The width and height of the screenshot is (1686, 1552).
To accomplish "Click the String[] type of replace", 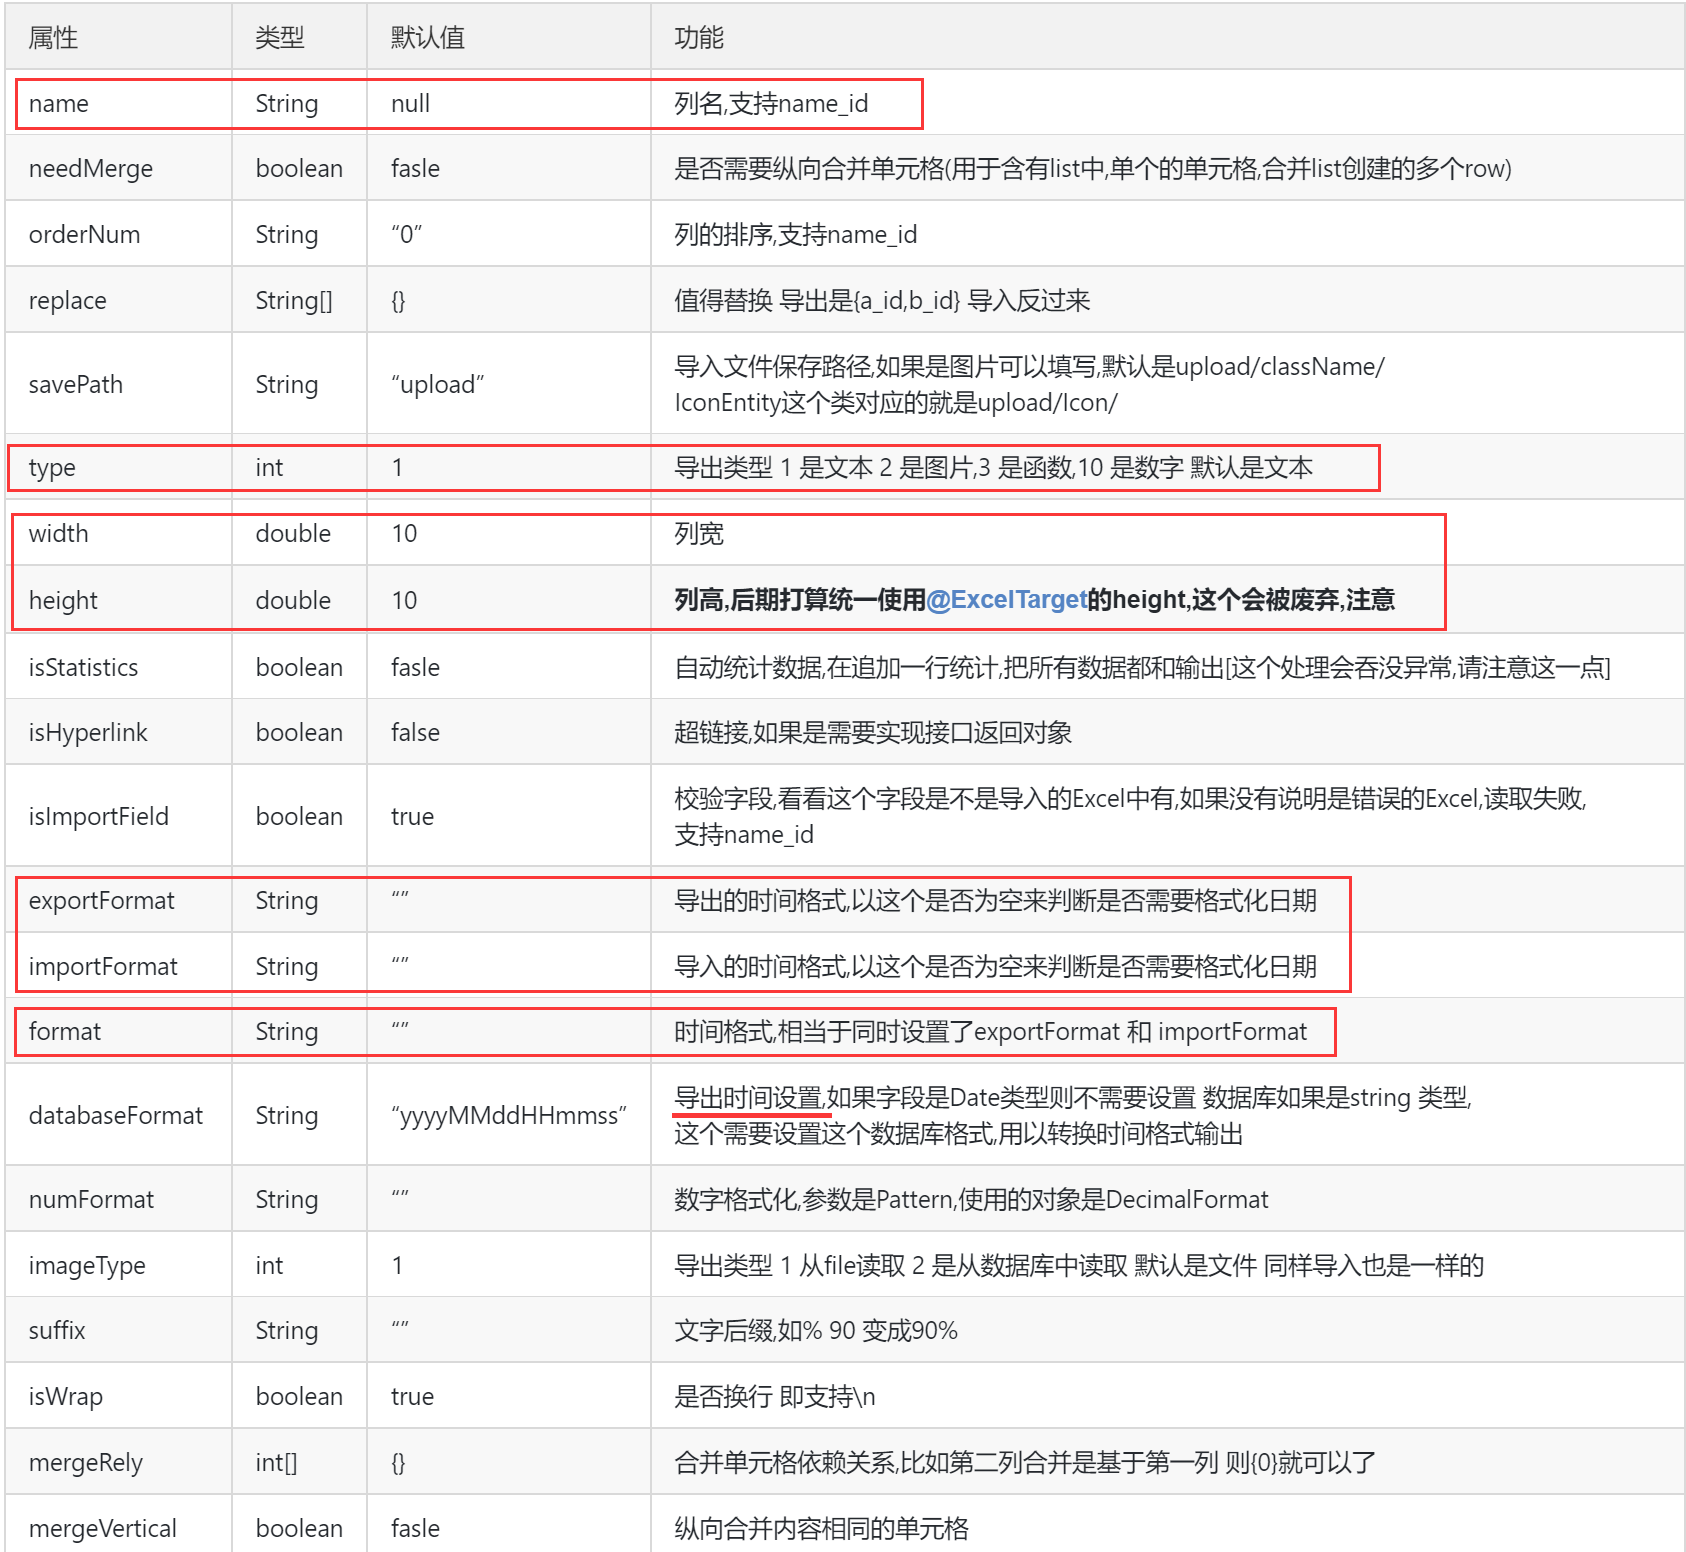I will [294, 300].
